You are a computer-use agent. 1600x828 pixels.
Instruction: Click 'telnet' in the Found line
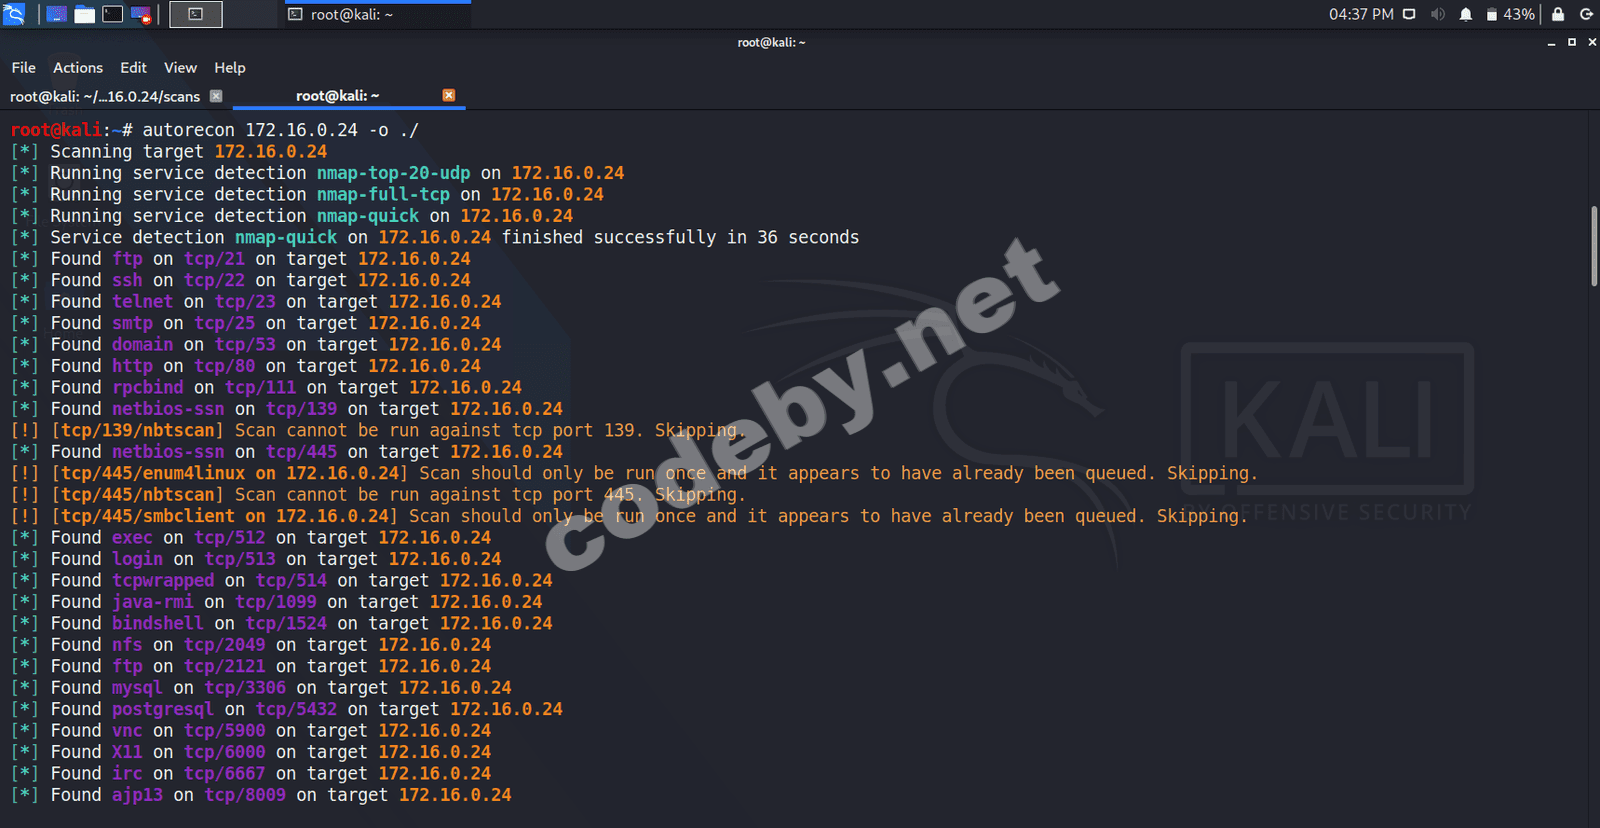click(x=142, y=302)
